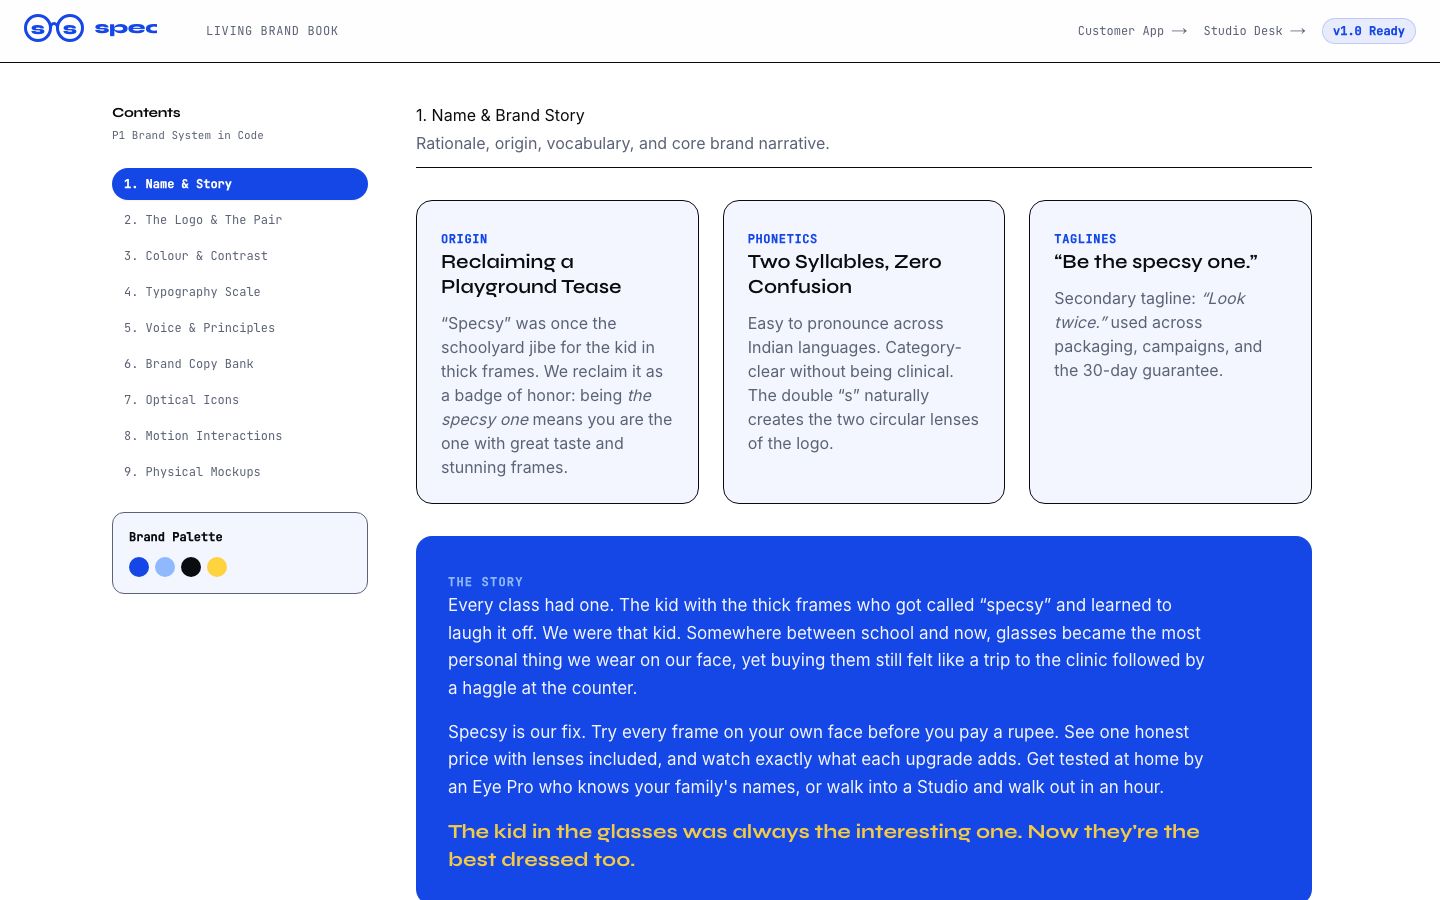Click the yellow closing line of the story
Image resolution: width=1440 pixels, height=900 pixels.
(x=824, y=845)
